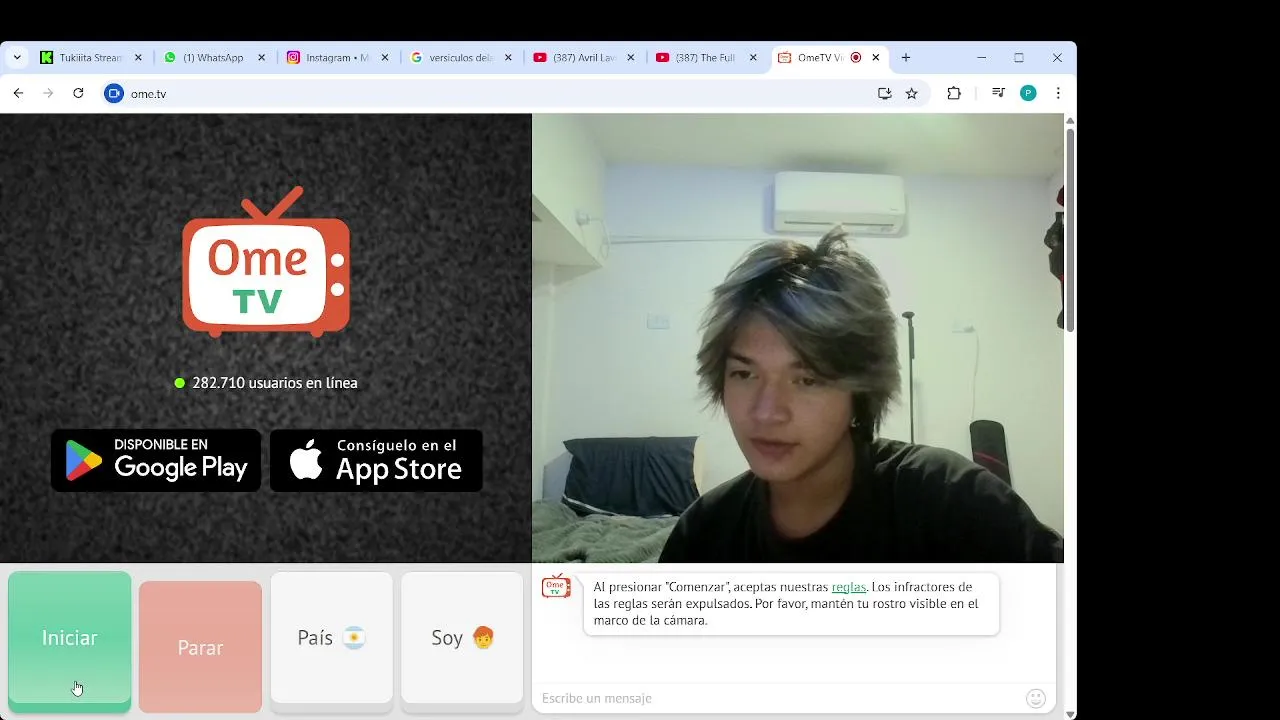Switch to the Tukiiita Stream tab
This screenshot has width=1280, height=720.
tap(91, 58)
